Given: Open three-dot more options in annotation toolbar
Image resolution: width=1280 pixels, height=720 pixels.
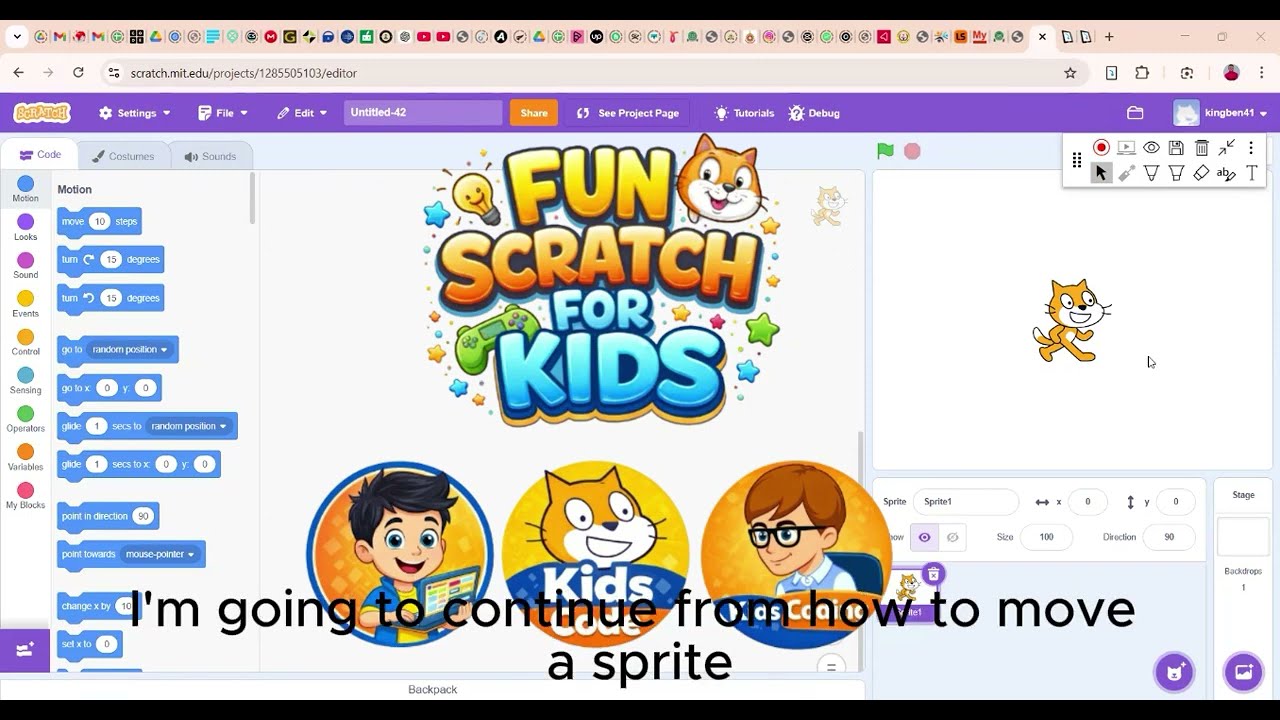Looking at the screenshot, I should (1250, 147).
